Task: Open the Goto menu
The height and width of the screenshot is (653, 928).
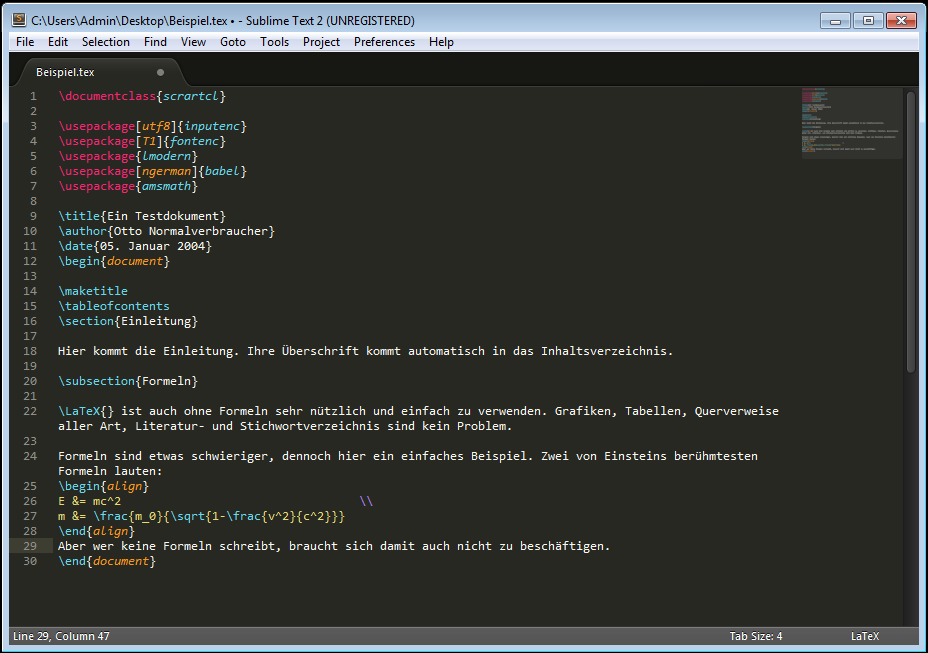Action: 233,42
